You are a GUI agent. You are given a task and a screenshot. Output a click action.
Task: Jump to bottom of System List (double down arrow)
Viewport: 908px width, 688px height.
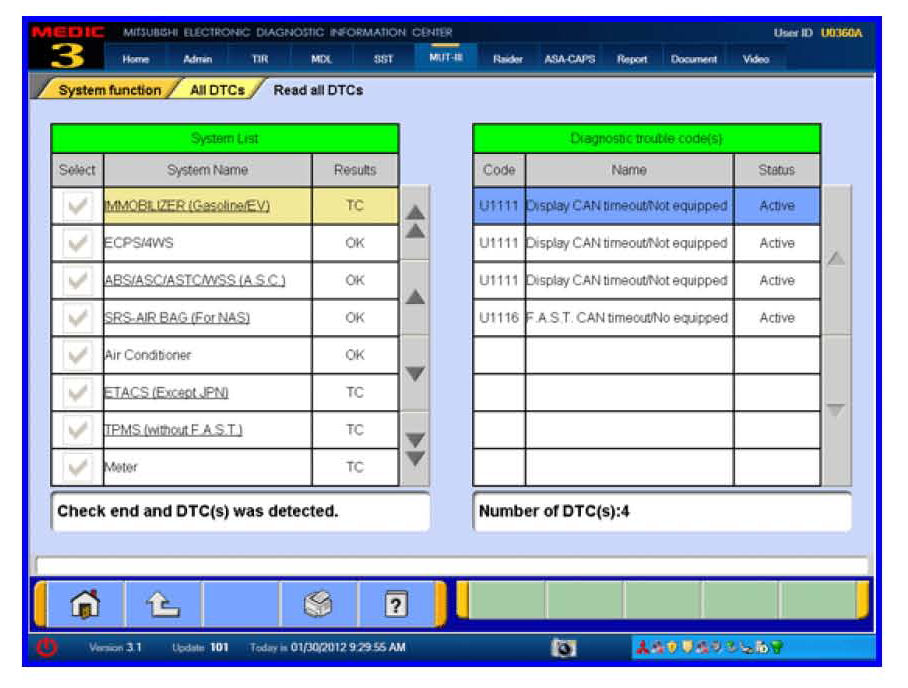414,449
